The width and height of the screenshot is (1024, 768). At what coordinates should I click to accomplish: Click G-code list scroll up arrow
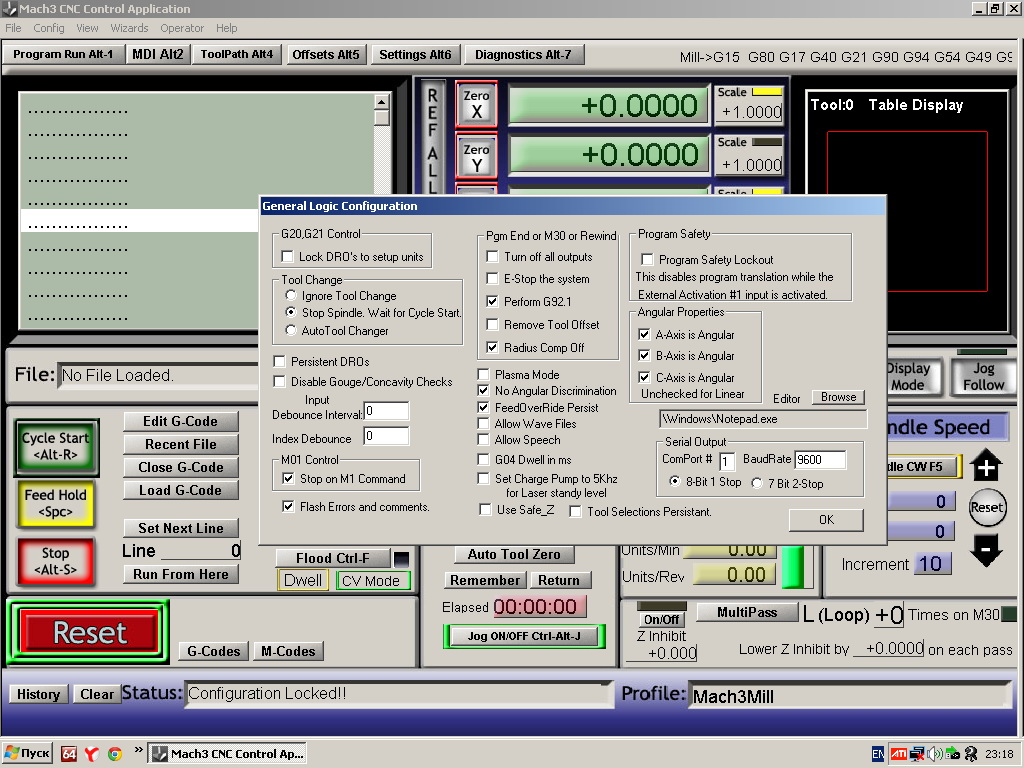[x=382, y=102]
